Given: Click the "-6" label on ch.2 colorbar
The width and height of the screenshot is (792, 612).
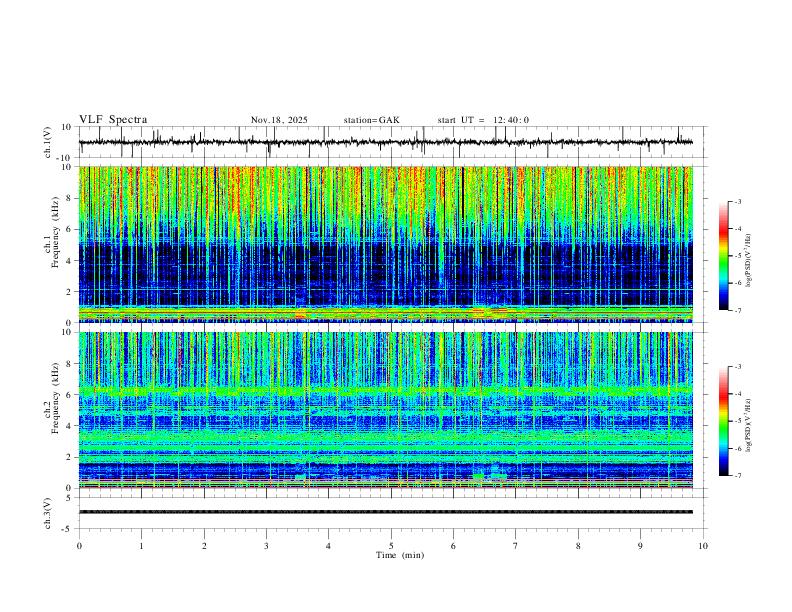Looking at the screenshot, I should coord(737,448).
